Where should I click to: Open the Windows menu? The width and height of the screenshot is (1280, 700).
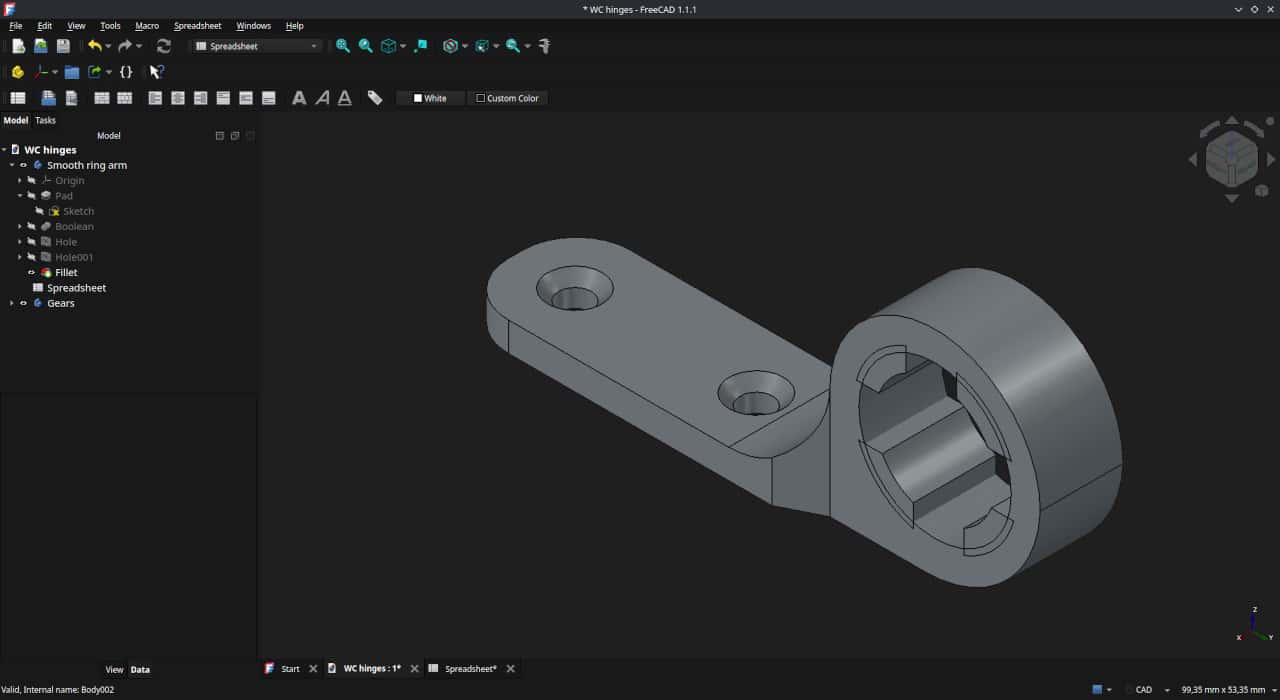(x=254, y=26)
